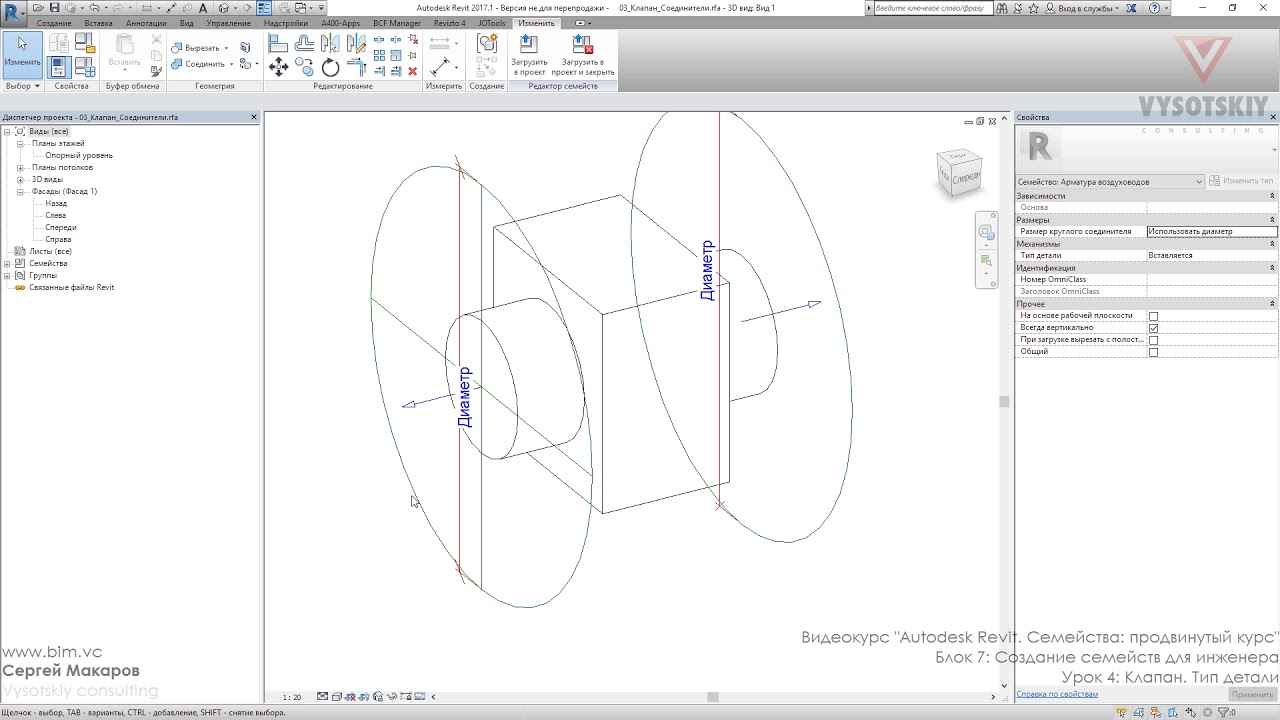Click the Mirror draw axis icon
This screenshot has width=1280, height=720.
(x=356, y=44)
